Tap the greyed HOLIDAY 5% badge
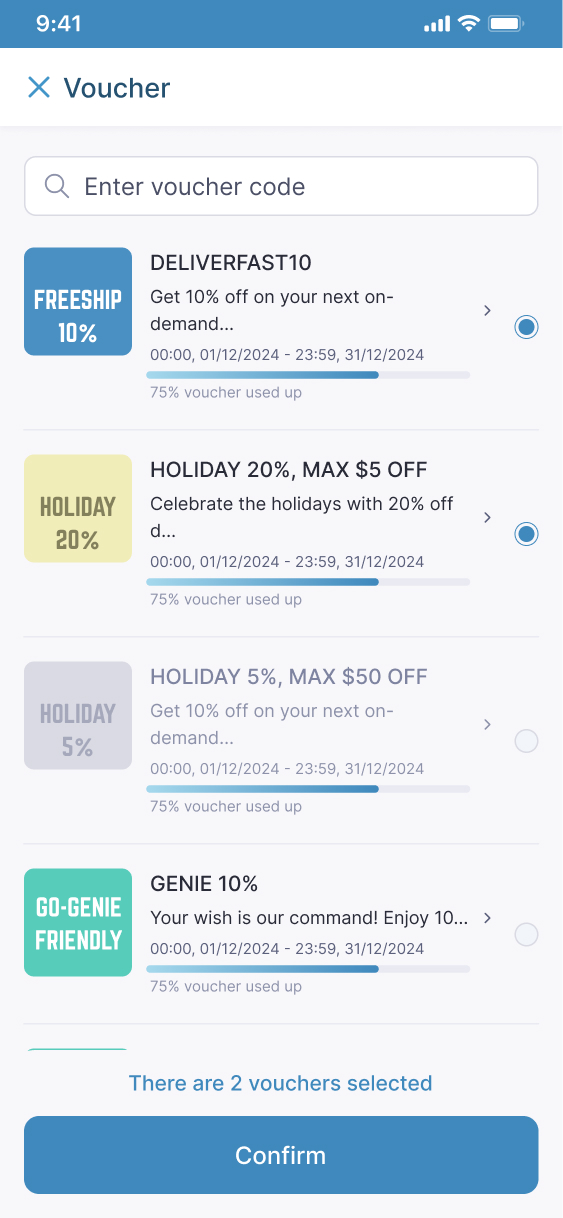The width and height of the screenshot is (563, 1218). pyautogui.click(x=78, y=715)
